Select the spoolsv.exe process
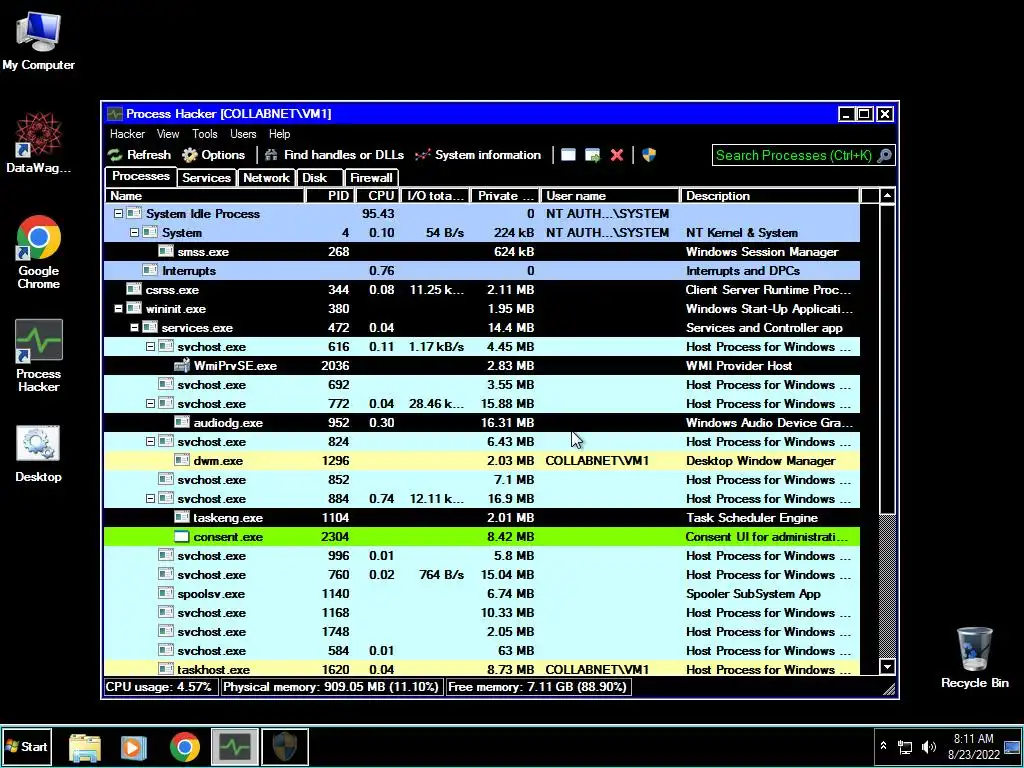 pos(482,594)
